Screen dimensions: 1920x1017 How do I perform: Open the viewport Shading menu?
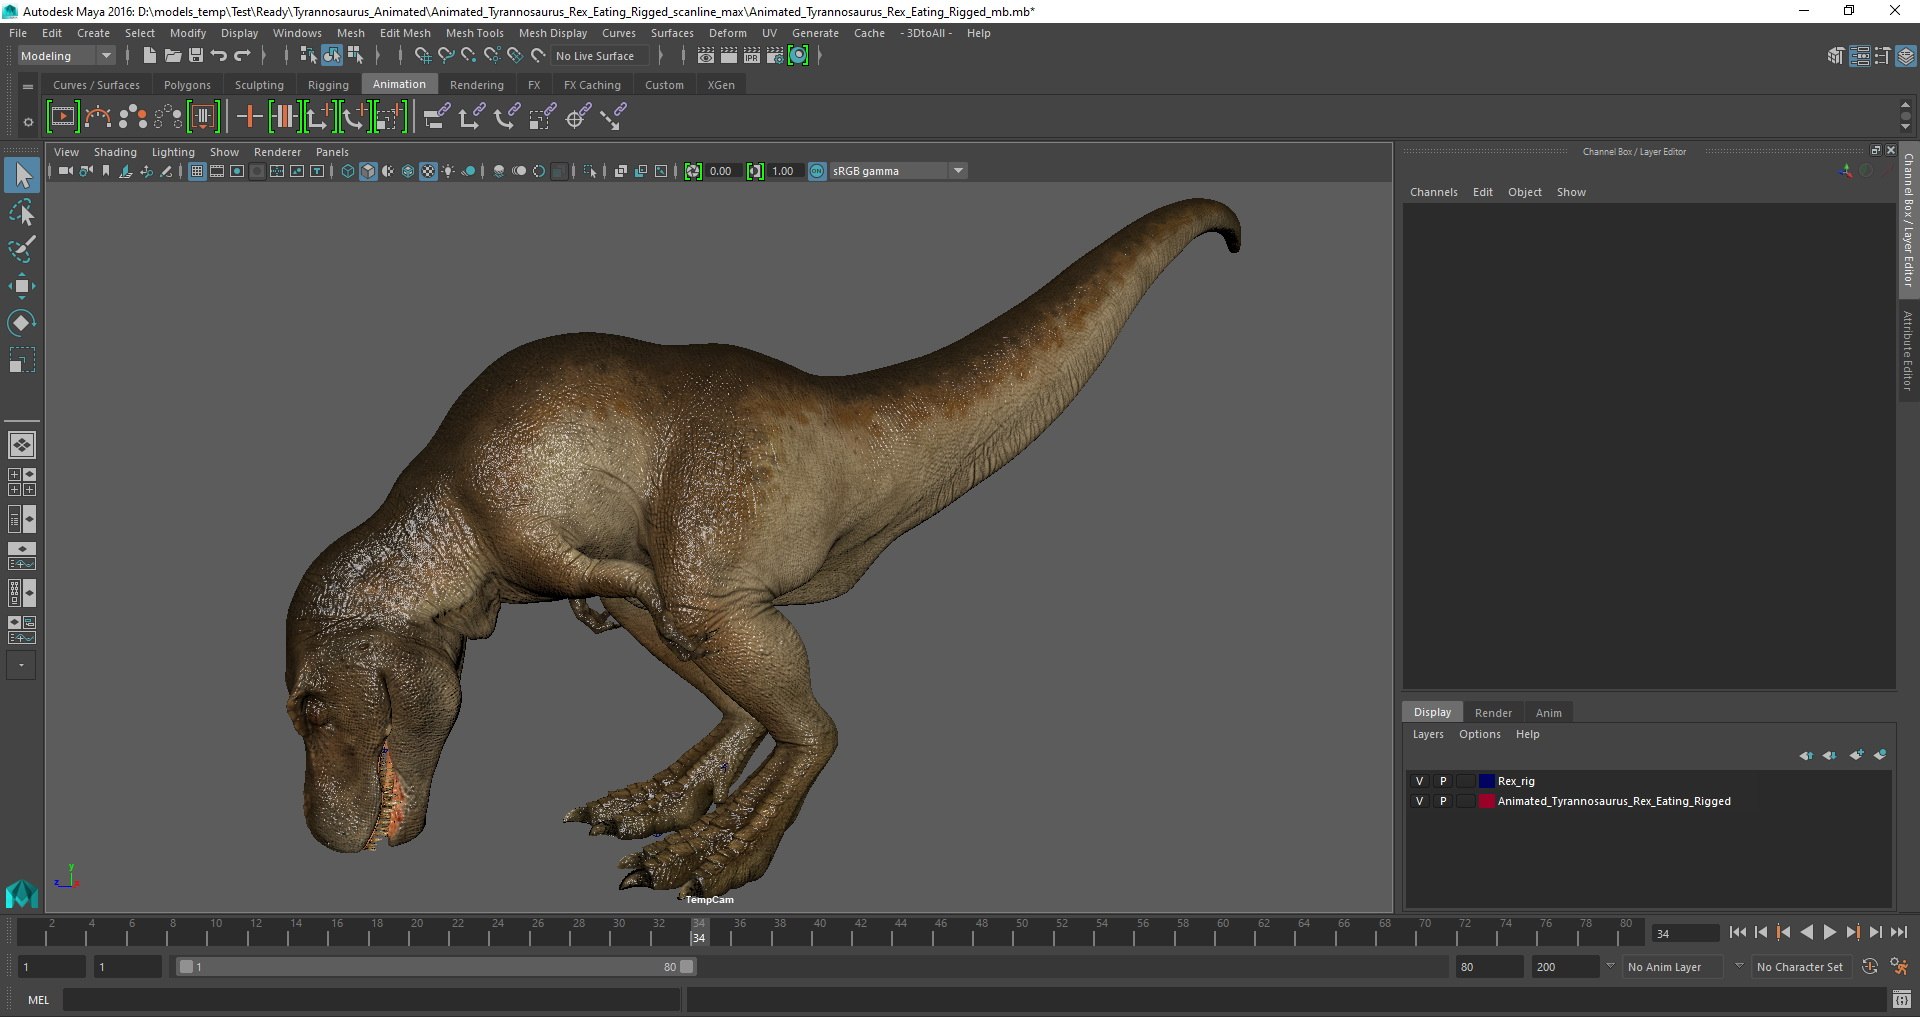pyautogui.click(x=115, y=152)
